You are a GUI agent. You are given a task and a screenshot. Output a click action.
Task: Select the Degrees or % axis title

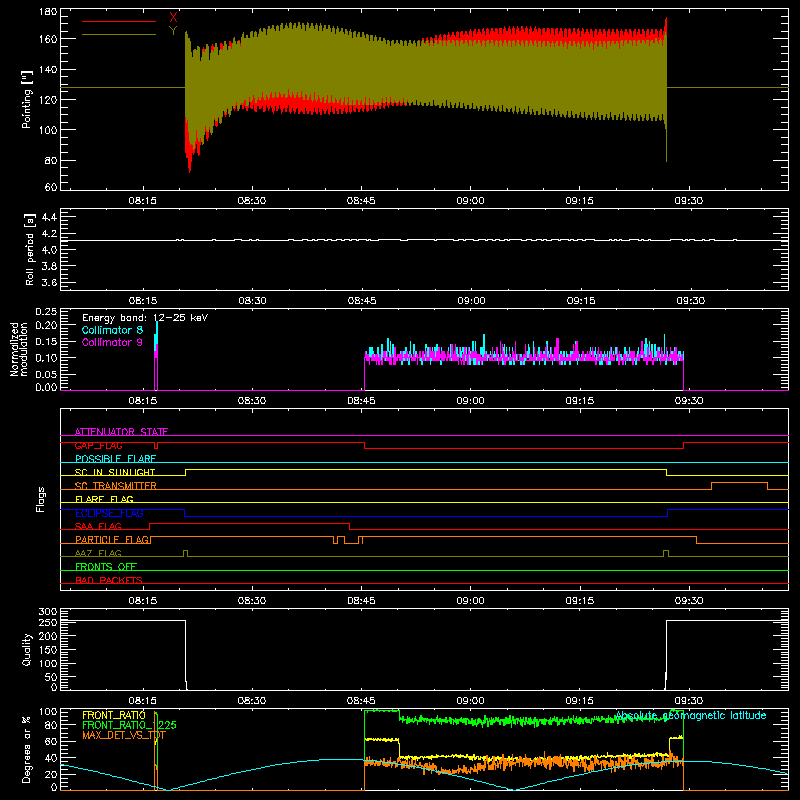tap(27, 749)
